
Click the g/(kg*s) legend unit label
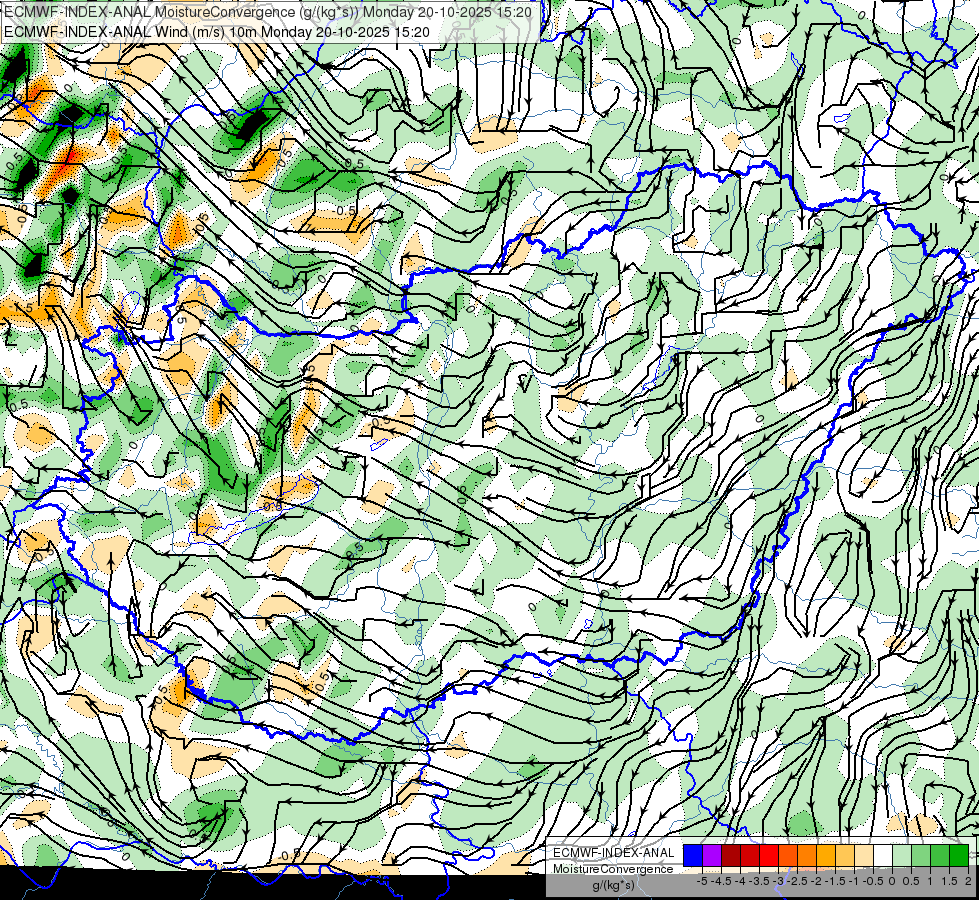coord(614,885)
